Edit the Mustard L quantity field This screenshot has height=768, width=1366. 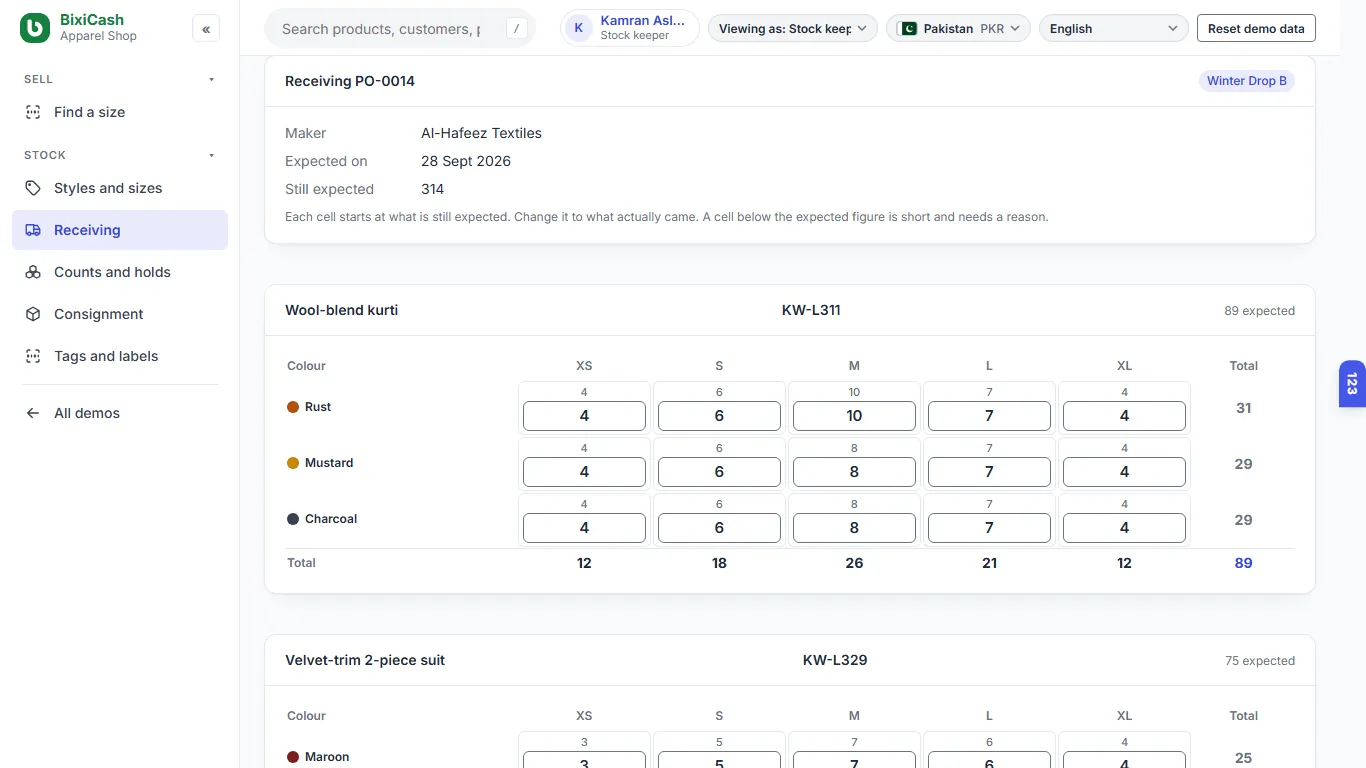[989, 472]
